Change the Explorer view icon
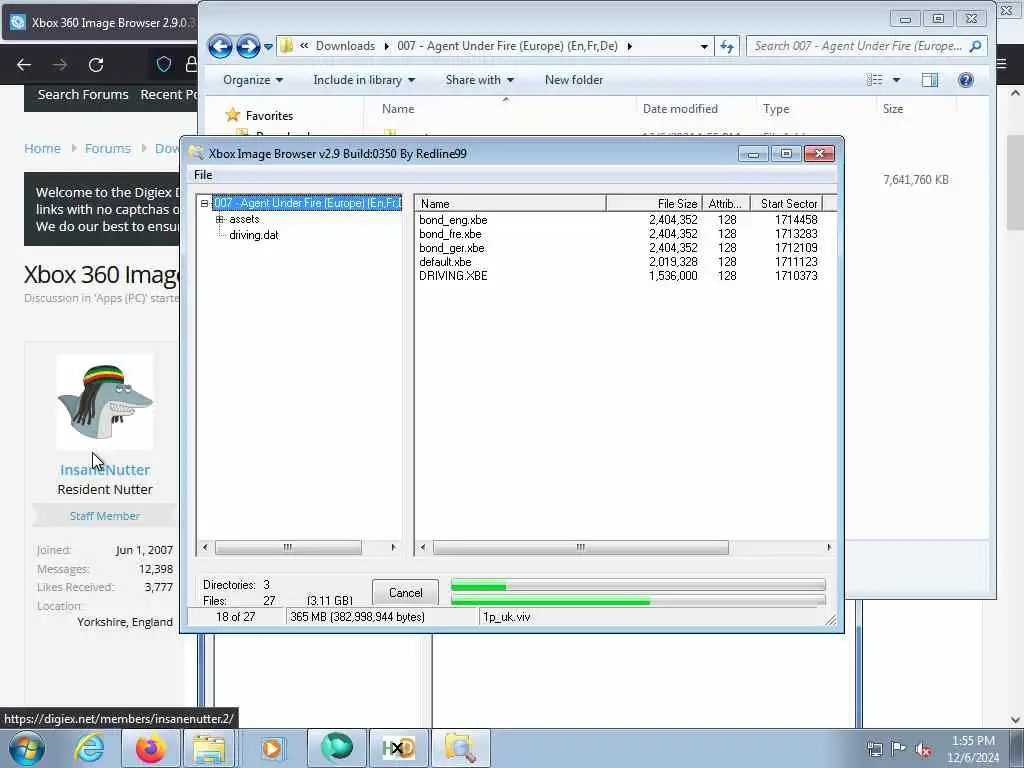 pos(874,80)
